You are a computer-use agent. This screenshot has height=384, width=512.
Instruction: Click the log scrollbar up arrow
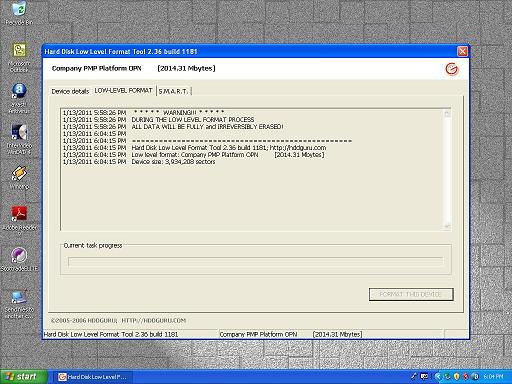[447, 114]
